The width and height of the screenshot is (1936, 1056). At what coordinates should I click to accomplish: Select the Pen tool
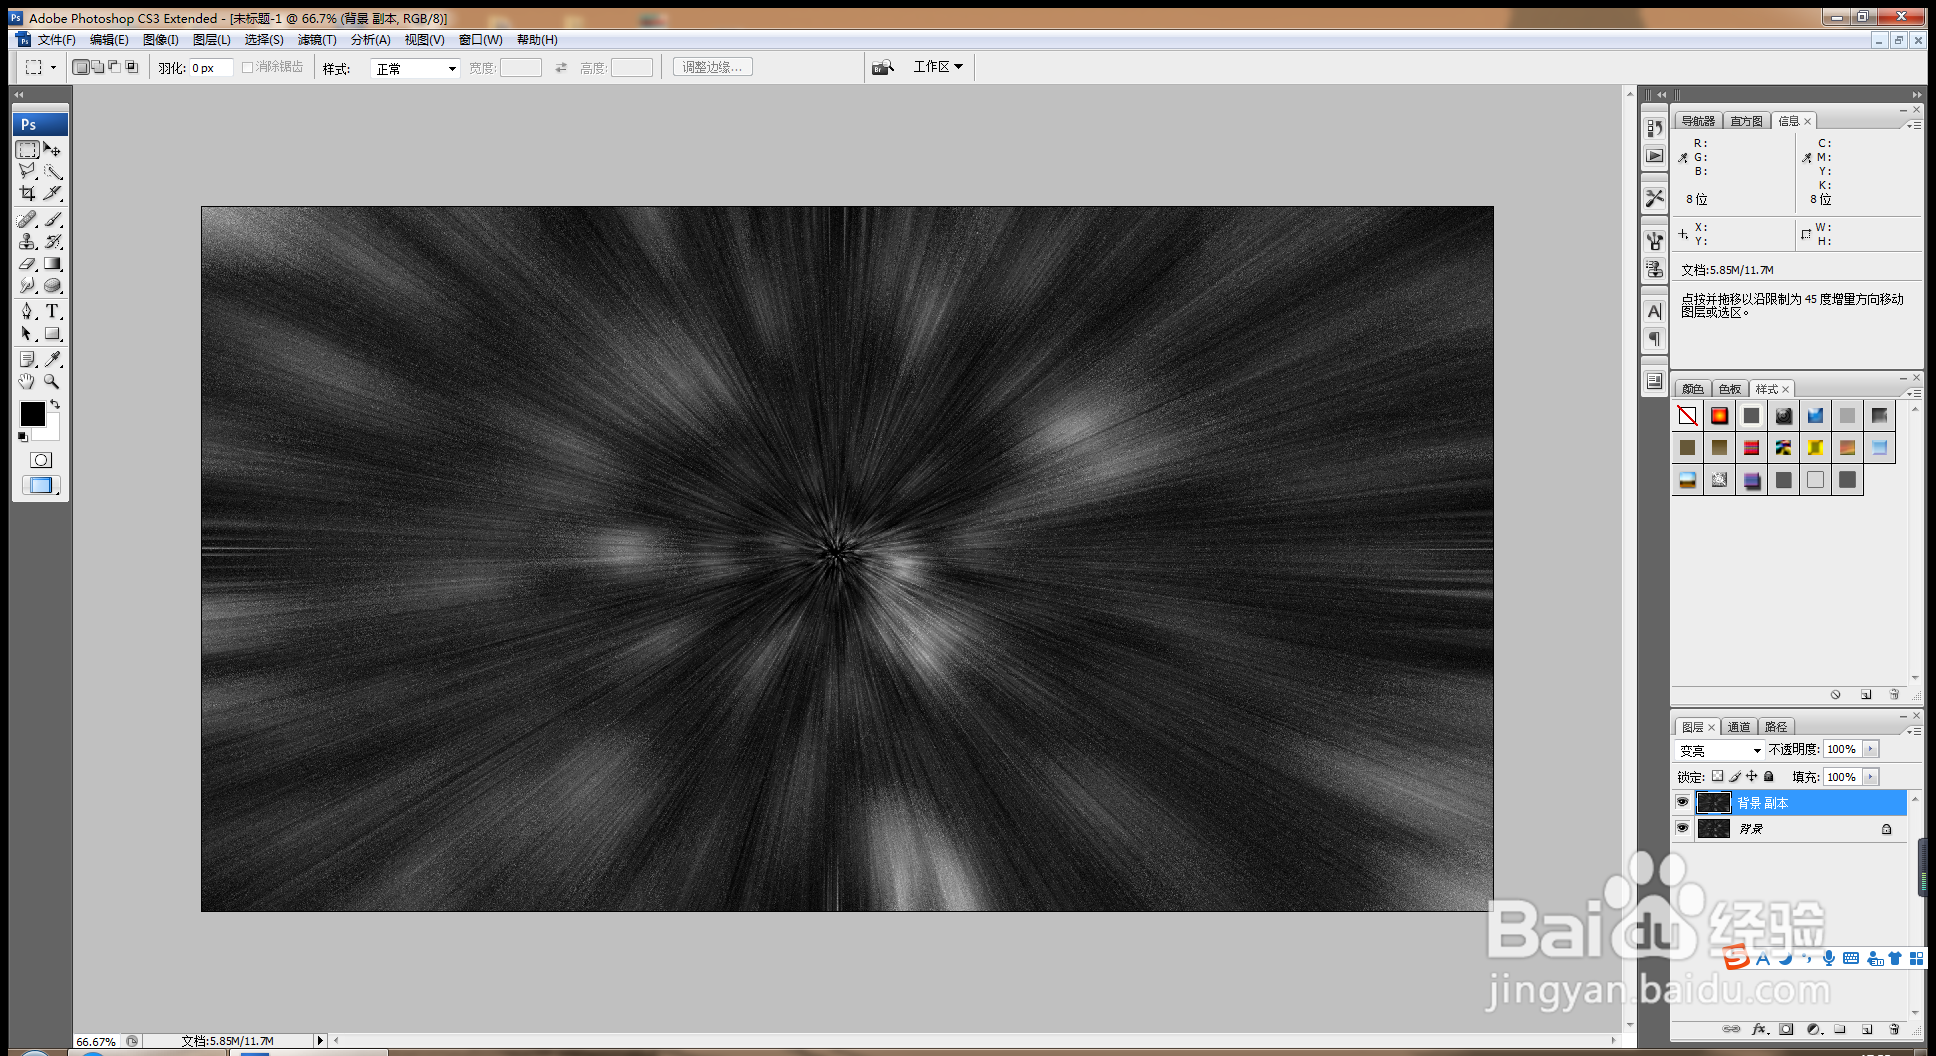tap(28, 311)
